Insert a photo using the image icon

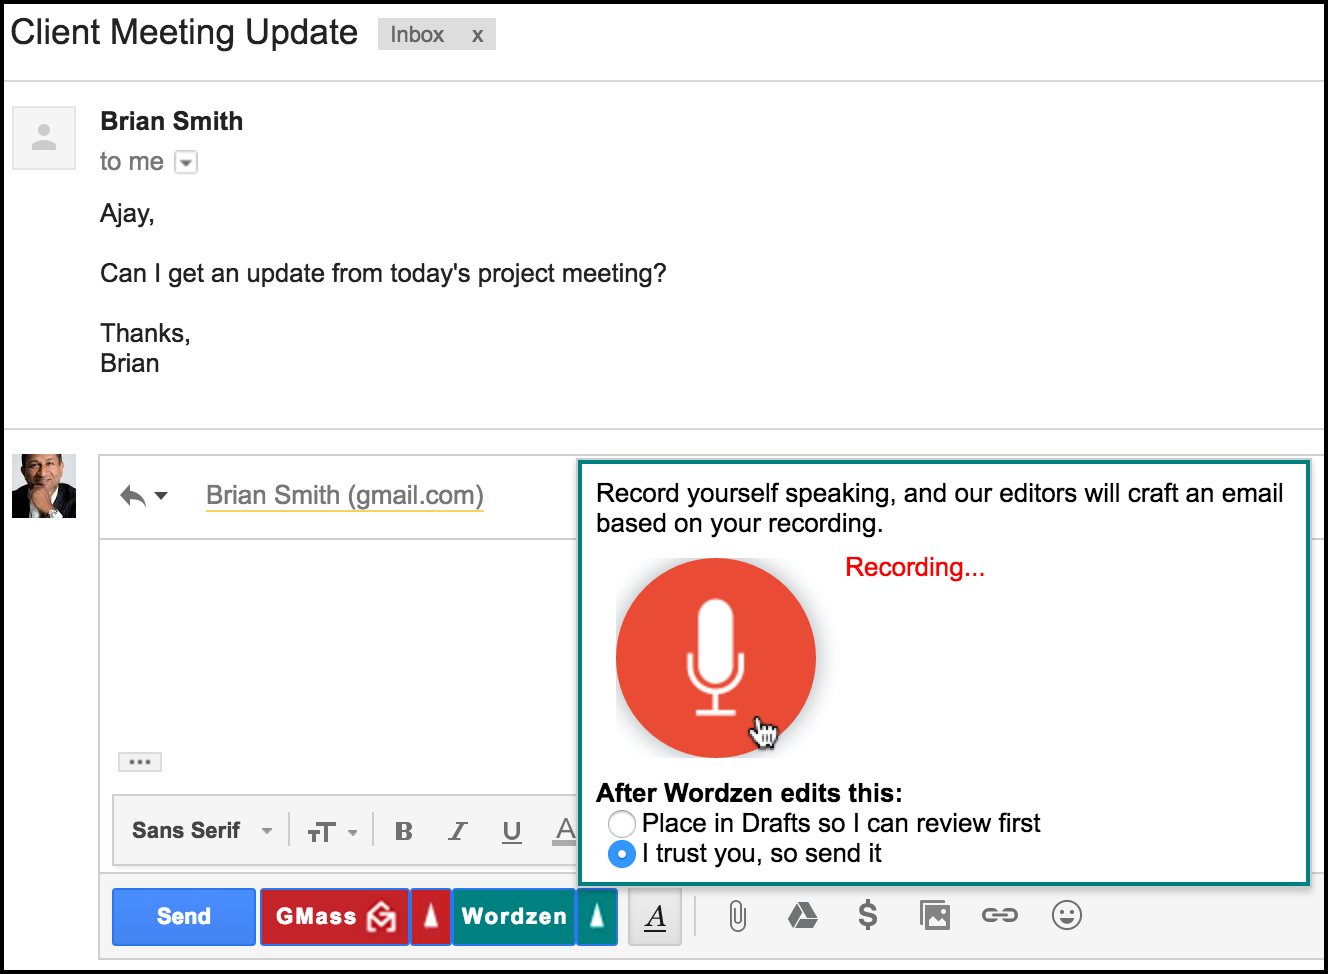(935, 915)
